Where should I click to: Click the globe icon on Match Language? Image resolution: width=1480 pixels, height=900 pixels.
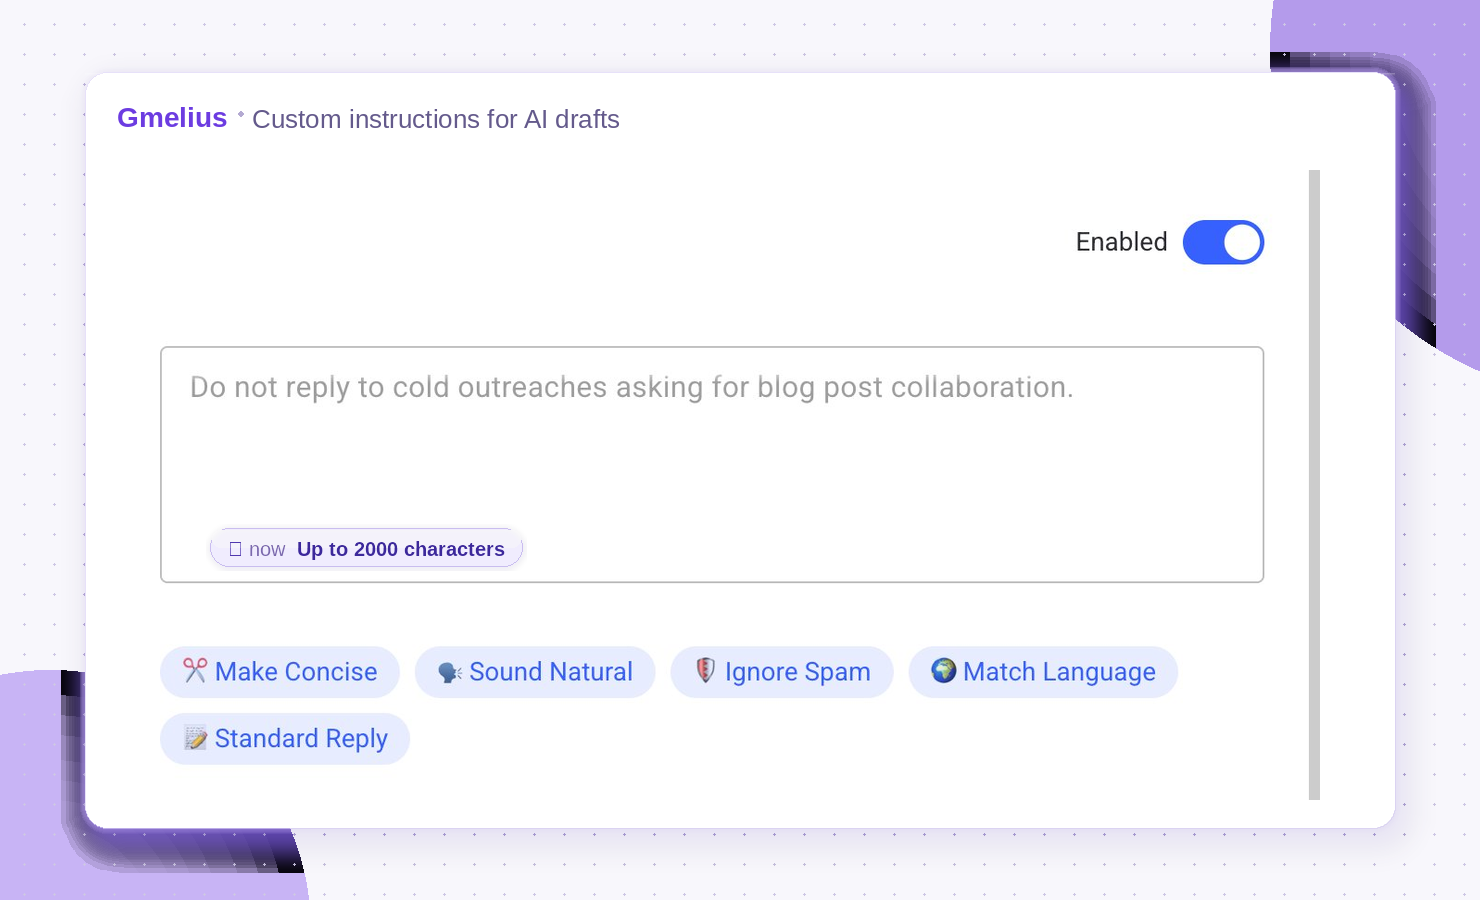(944, 670)
